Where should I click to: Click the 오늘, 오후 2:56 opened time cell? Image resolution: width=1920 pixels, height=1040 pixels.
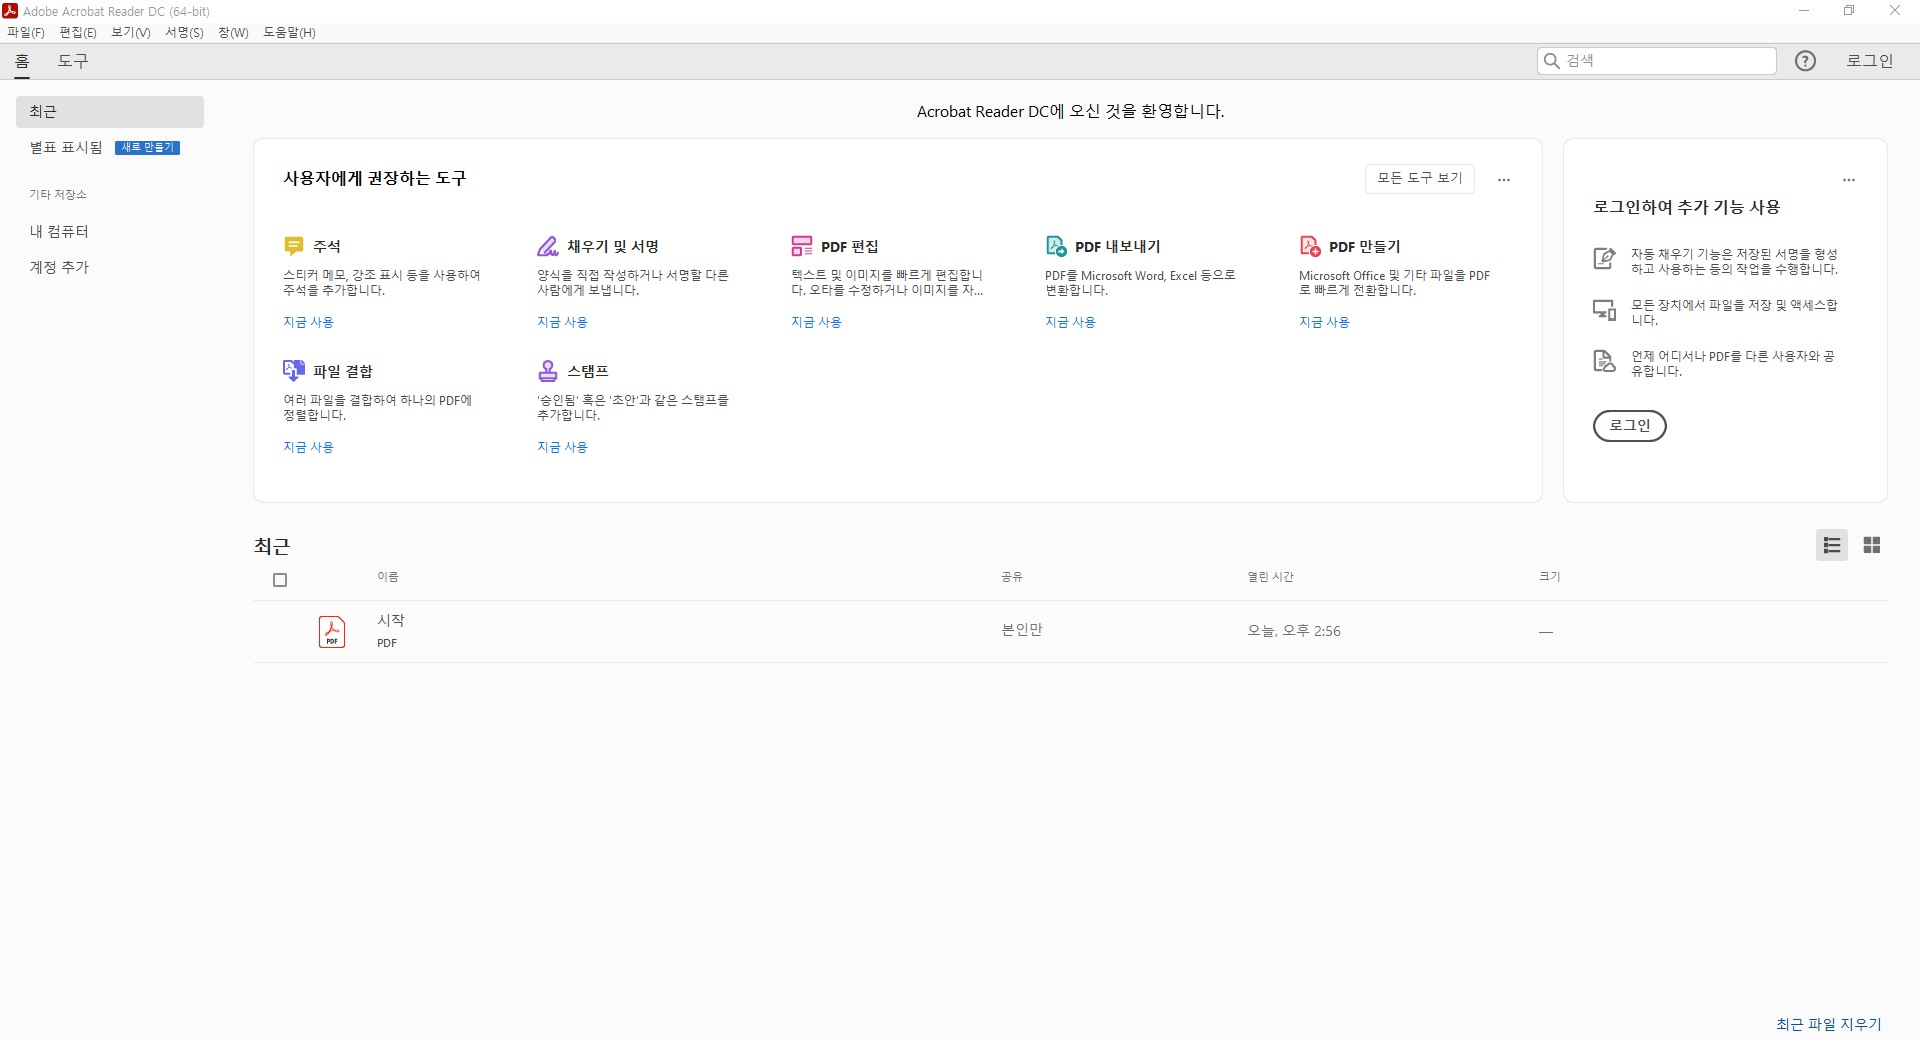[x=1294, y=631]
